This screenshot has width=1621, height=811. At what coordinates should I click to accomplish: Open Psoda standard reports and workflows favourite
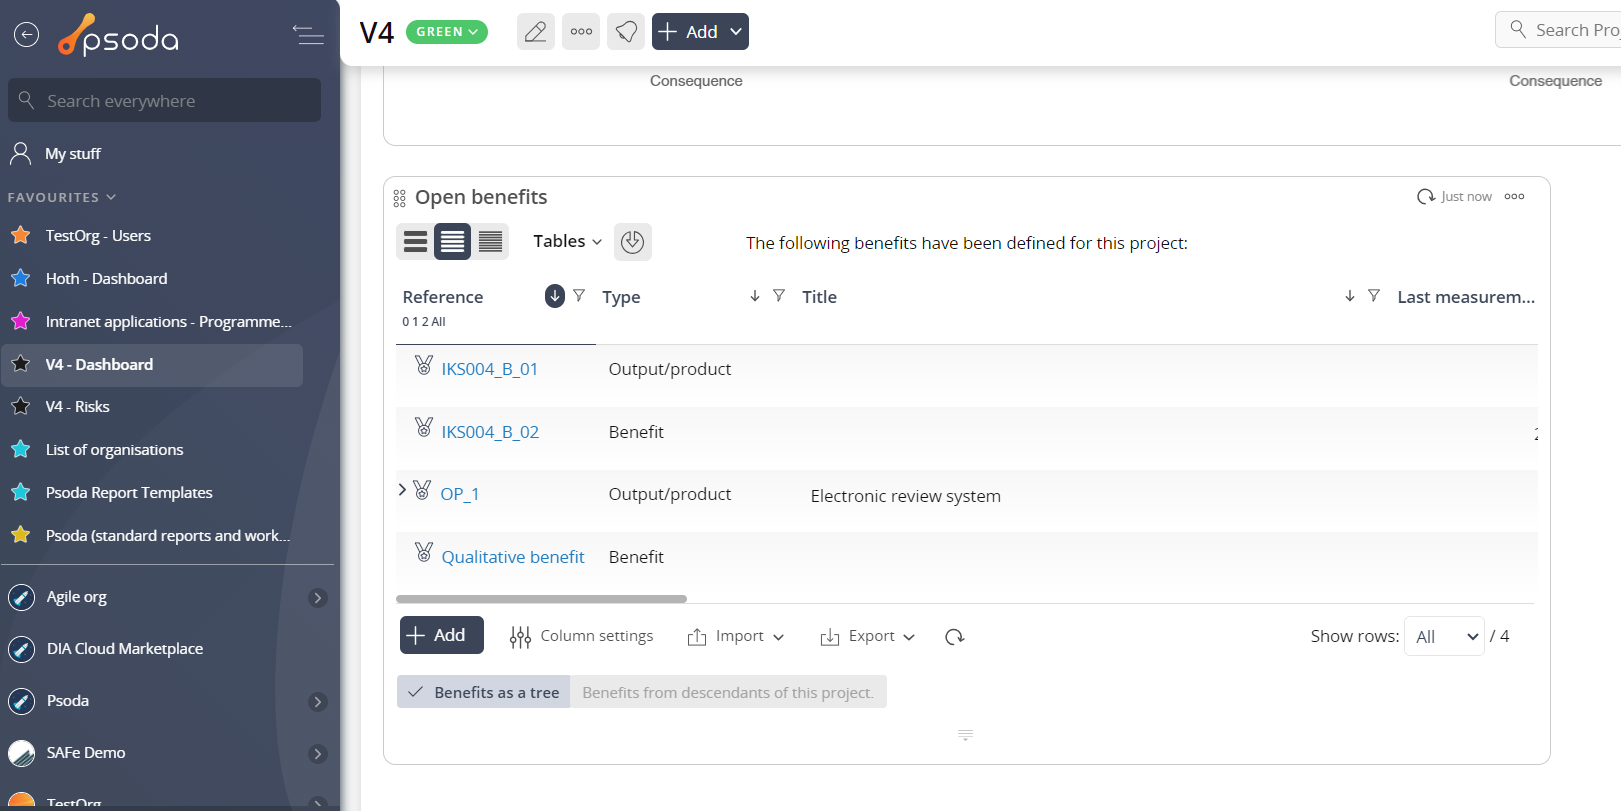[168, 535]
